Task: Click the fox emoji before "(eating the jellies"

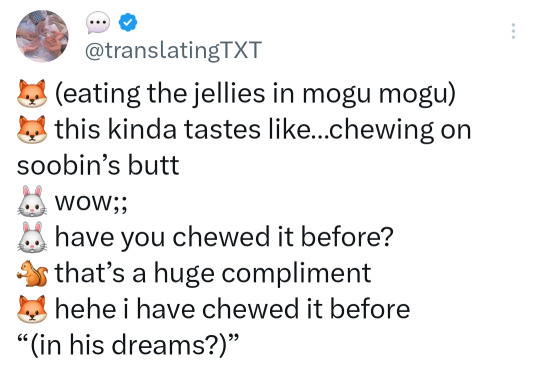Action: (x=32, y=93)
